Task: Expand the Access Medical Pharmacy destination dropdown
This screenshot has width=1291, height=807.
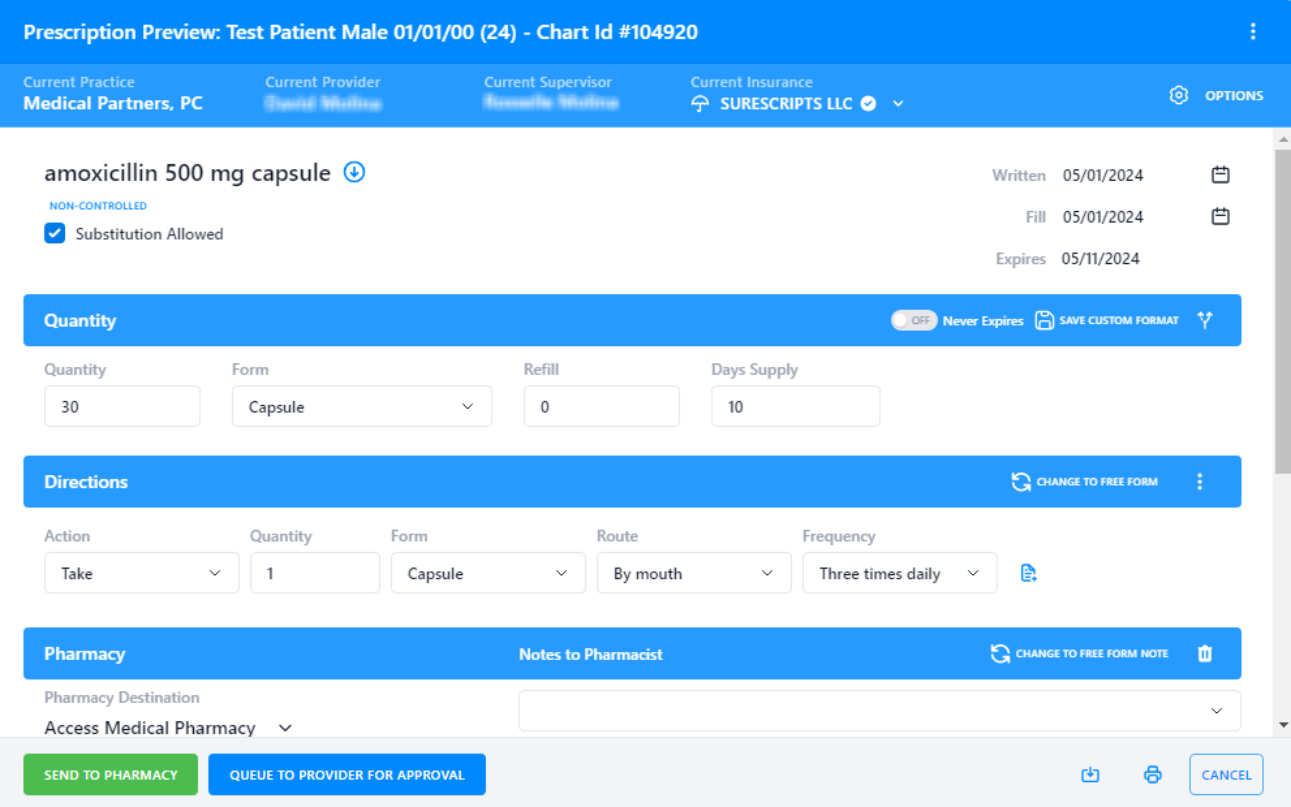Action: pyautogui.click(x=285, y=728)
